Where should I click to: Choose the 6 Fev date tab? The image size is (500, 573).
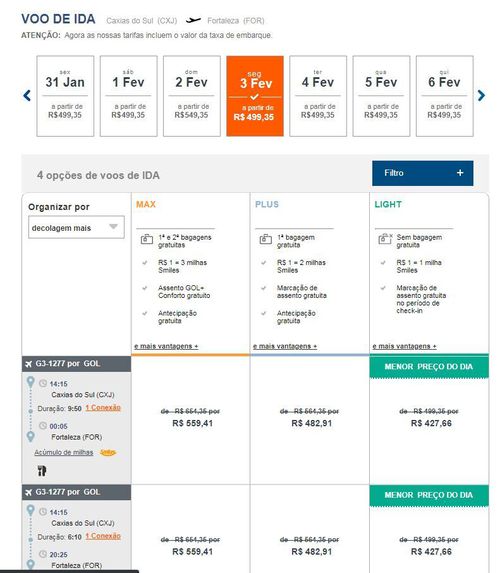point(444,96)
